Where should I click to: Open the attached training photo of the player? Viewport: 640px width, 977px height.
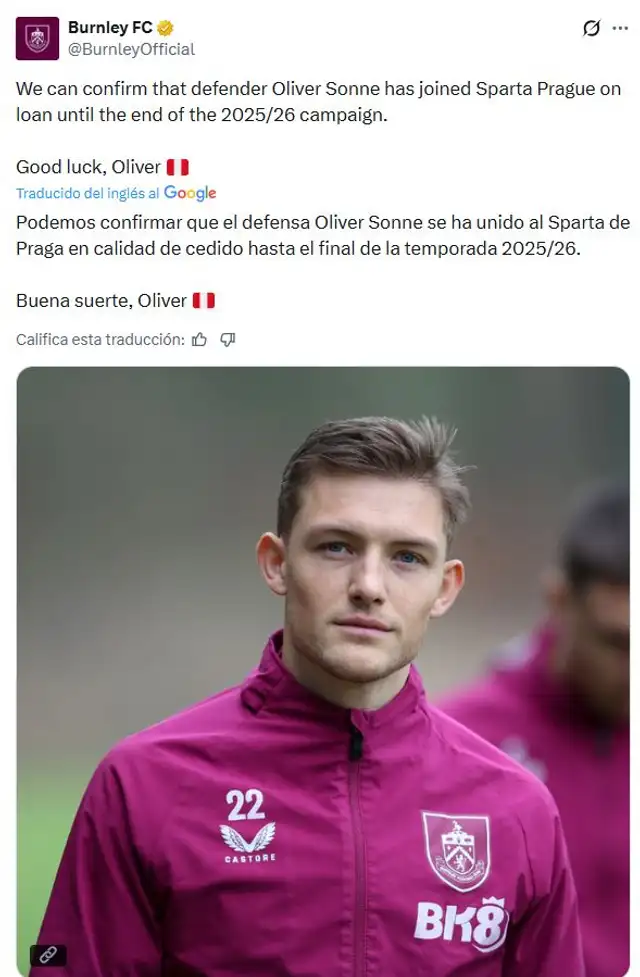(323, 600)
